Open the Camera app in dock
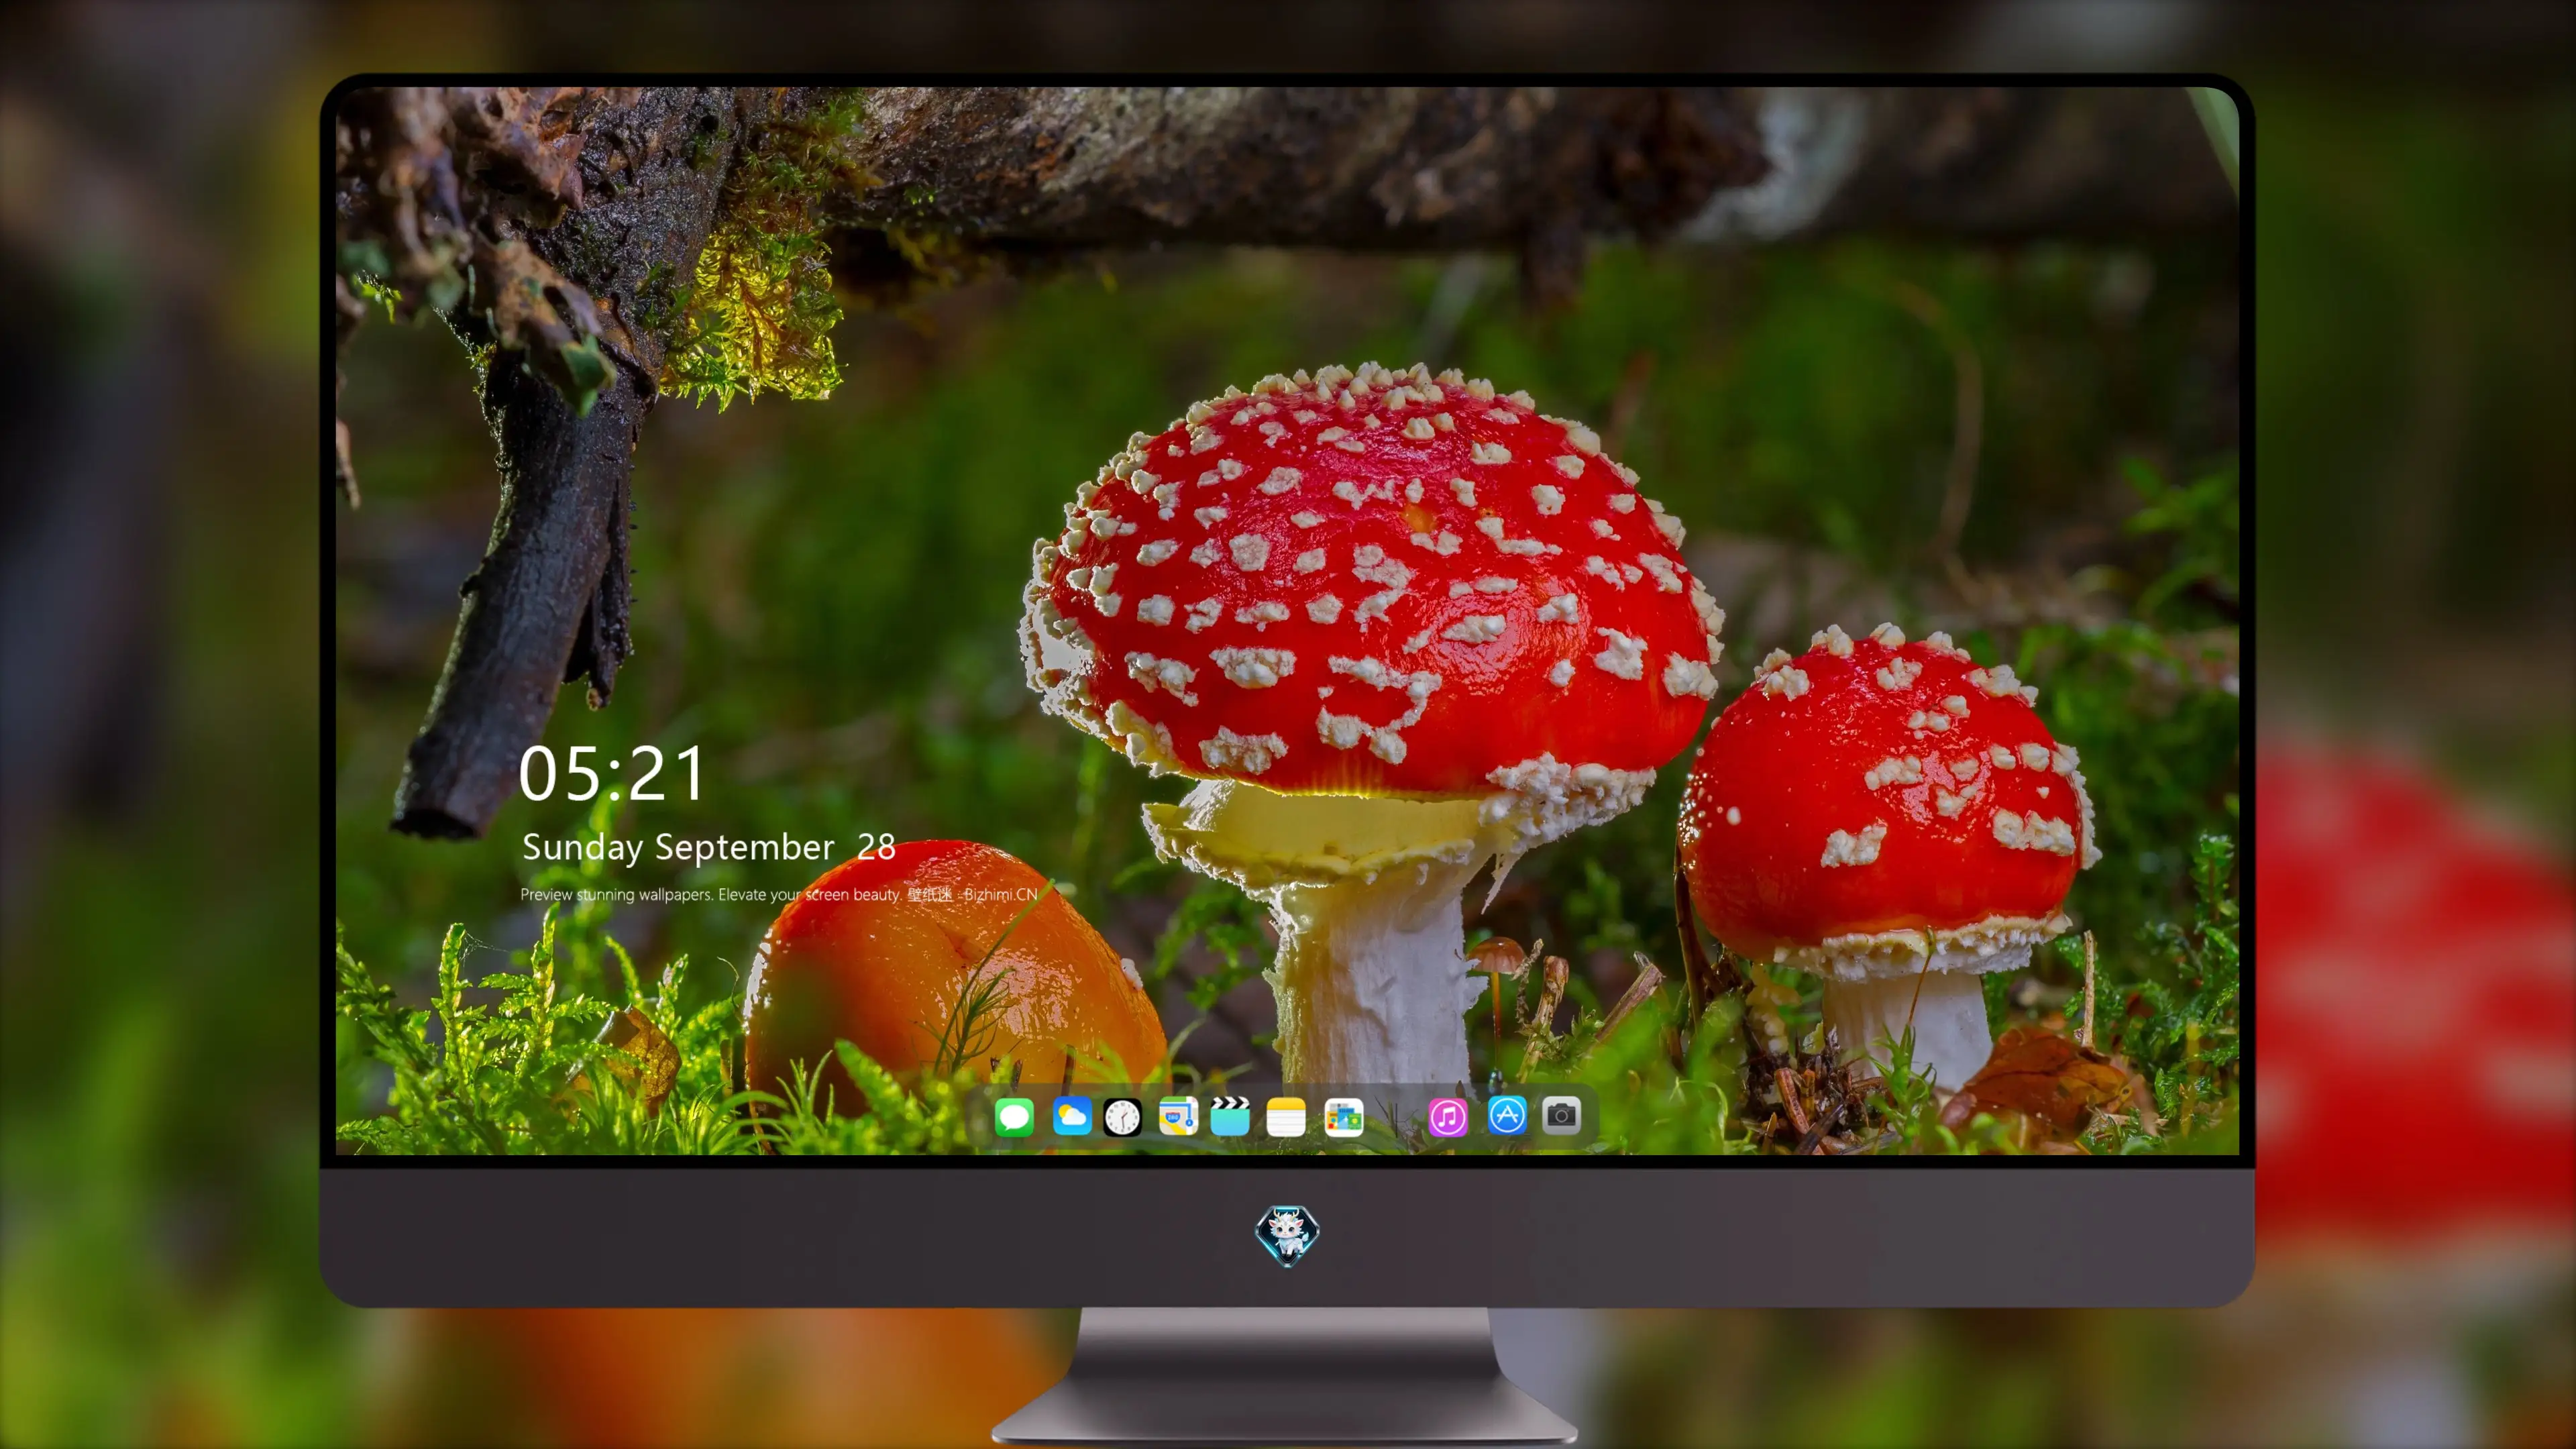This screenshot has height=1449, width=2576. point(1561,1115)
